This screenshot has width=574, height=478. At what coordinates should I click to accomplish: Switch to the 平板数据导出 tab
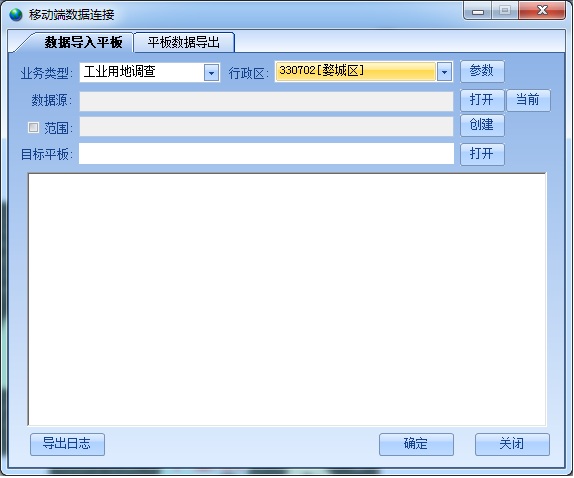point(184,42)
